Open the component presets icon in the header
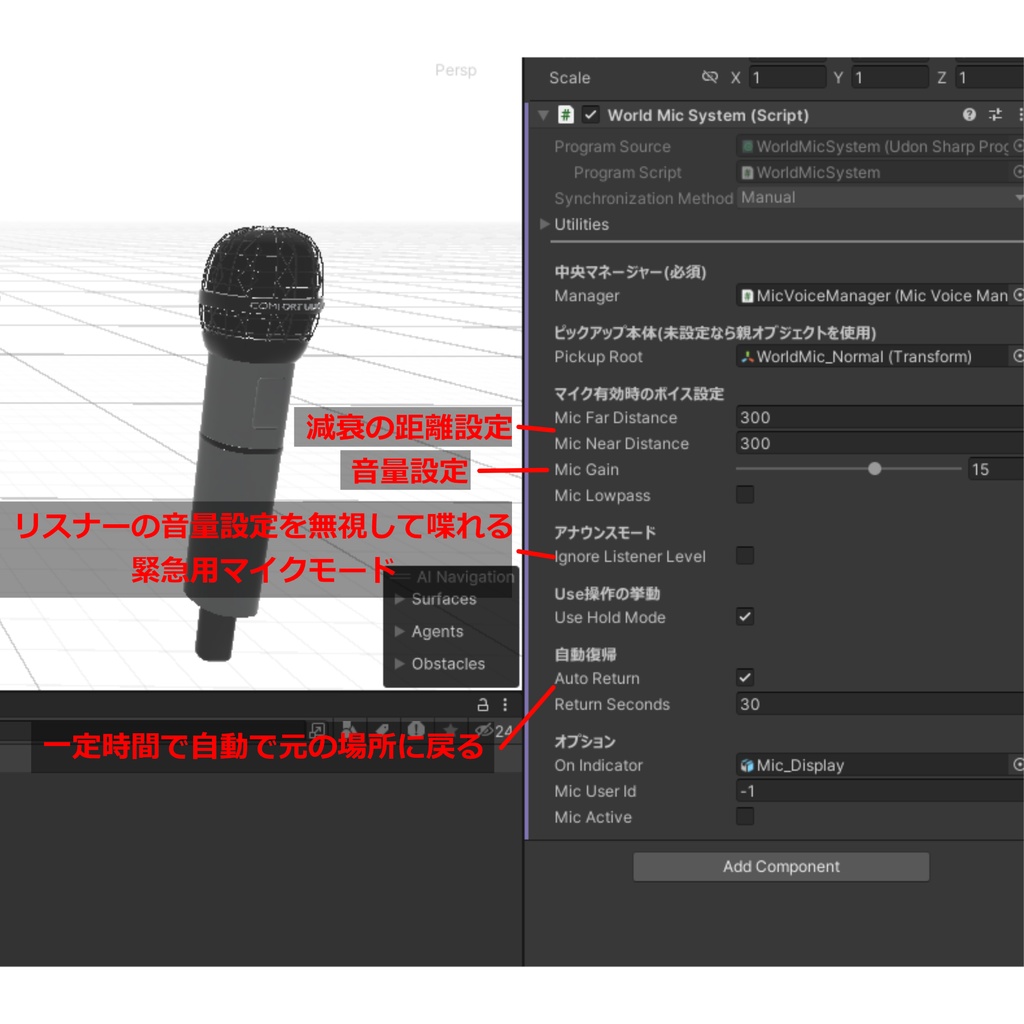The height and width of the screenshot is (1024, 1024). 995,115
